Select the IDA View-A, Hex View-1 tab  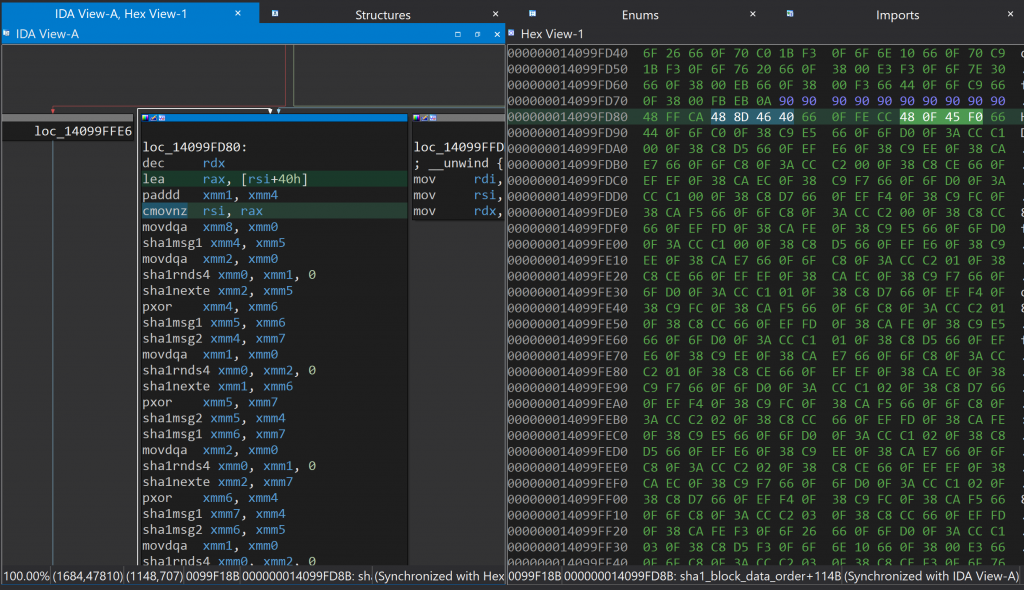click(121, 14)
